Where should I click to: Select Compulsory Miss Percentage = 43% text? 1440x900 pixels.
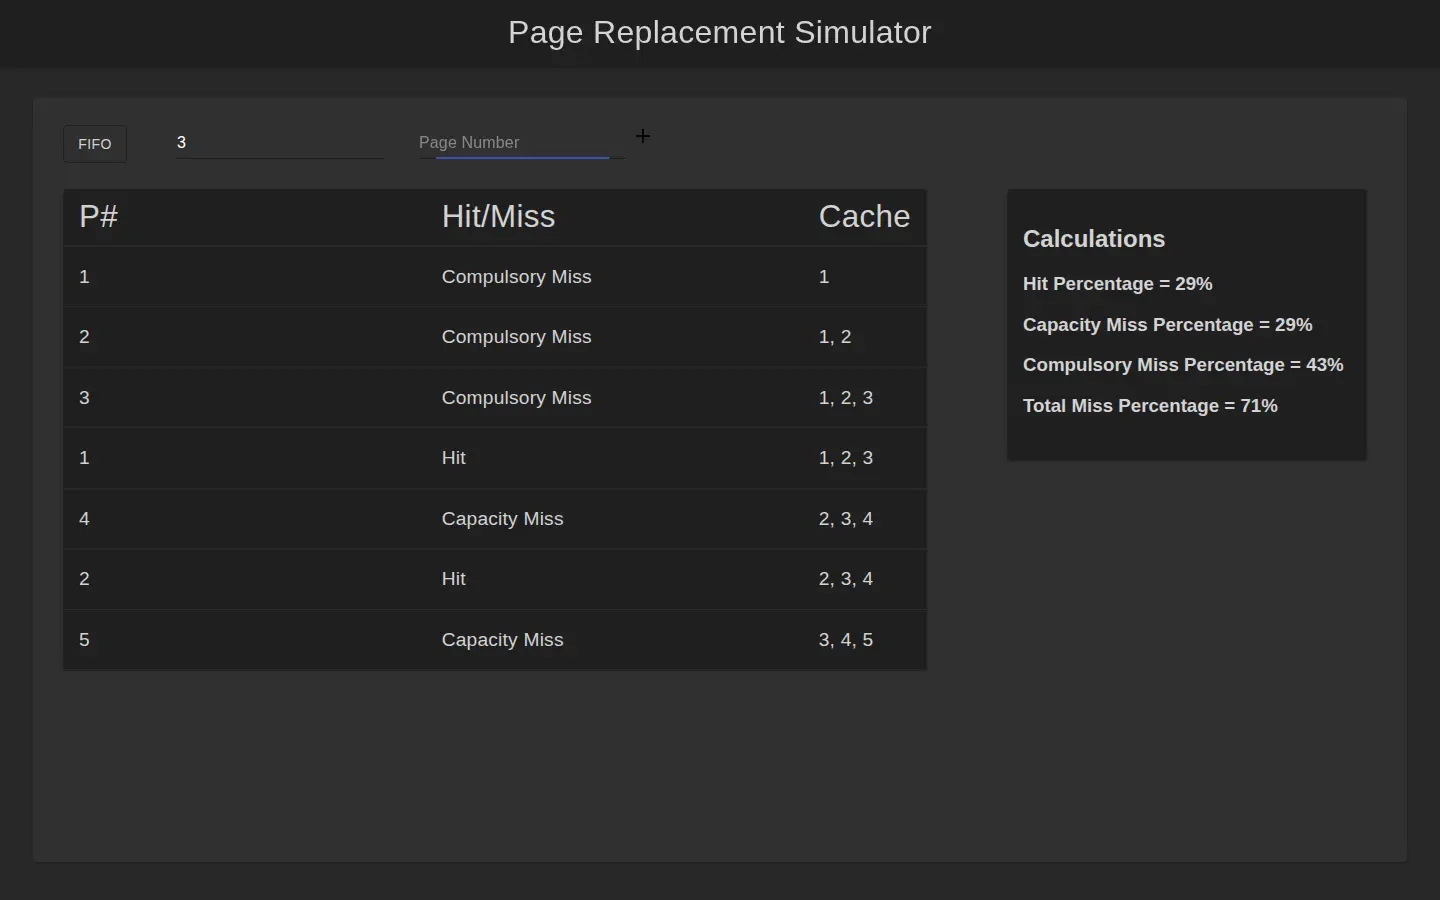1183,365
